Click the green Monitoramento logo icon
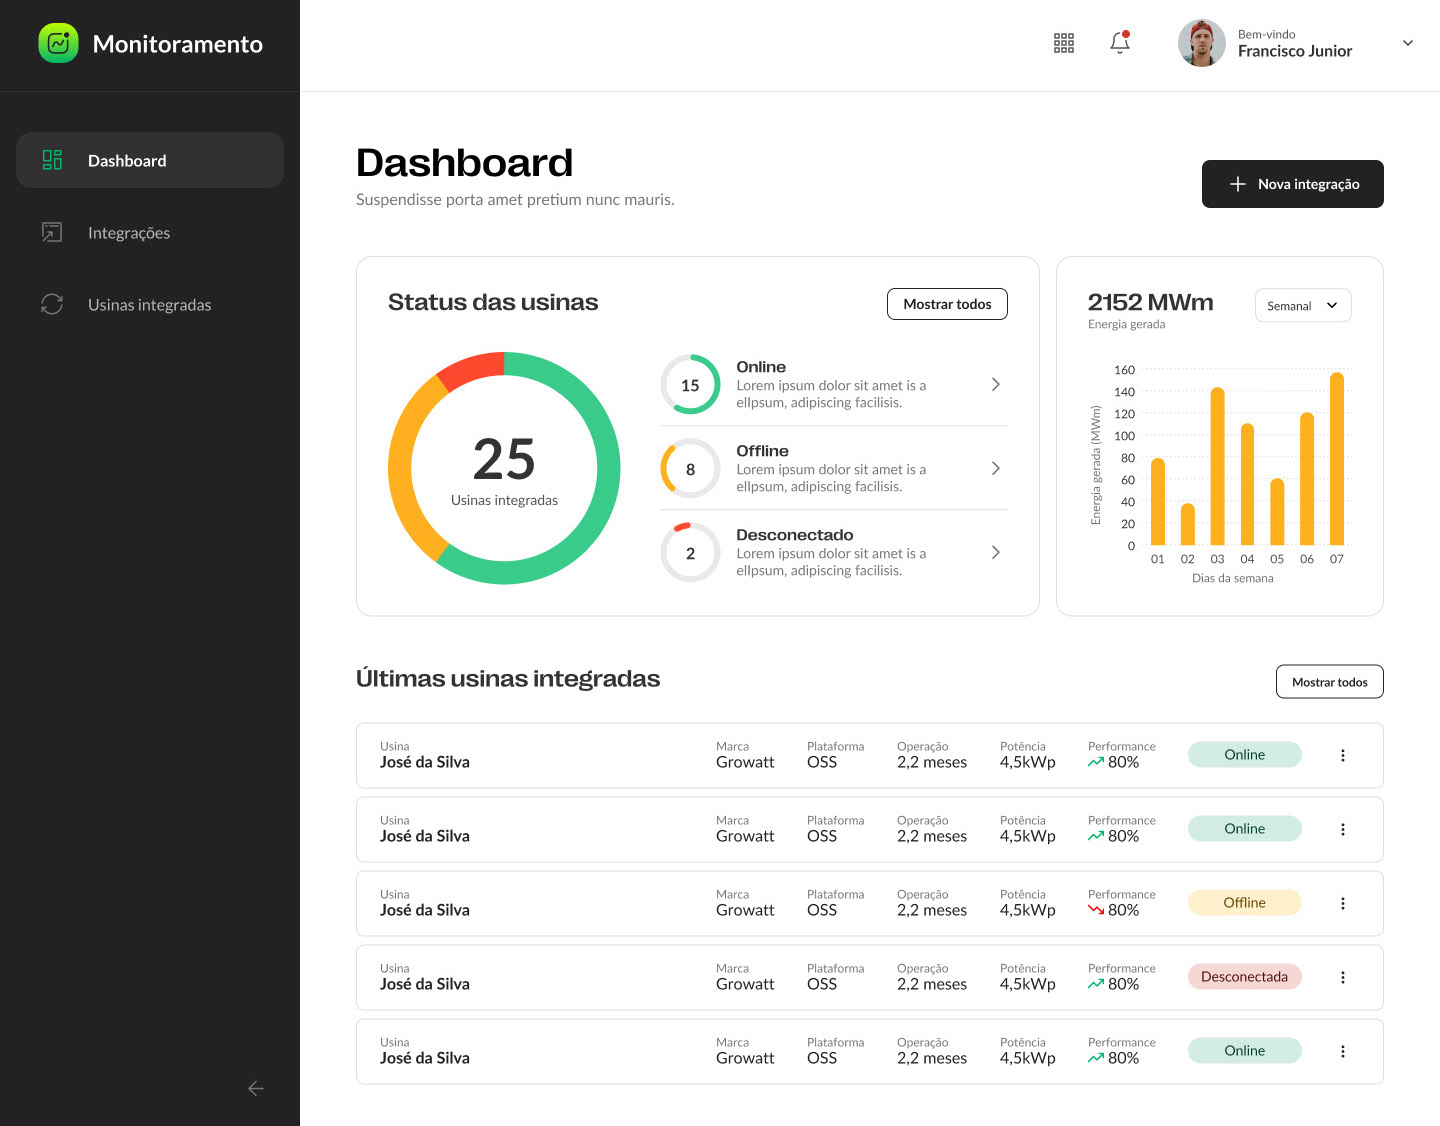Screen dimensions: 1440x1126 point(58,43)
